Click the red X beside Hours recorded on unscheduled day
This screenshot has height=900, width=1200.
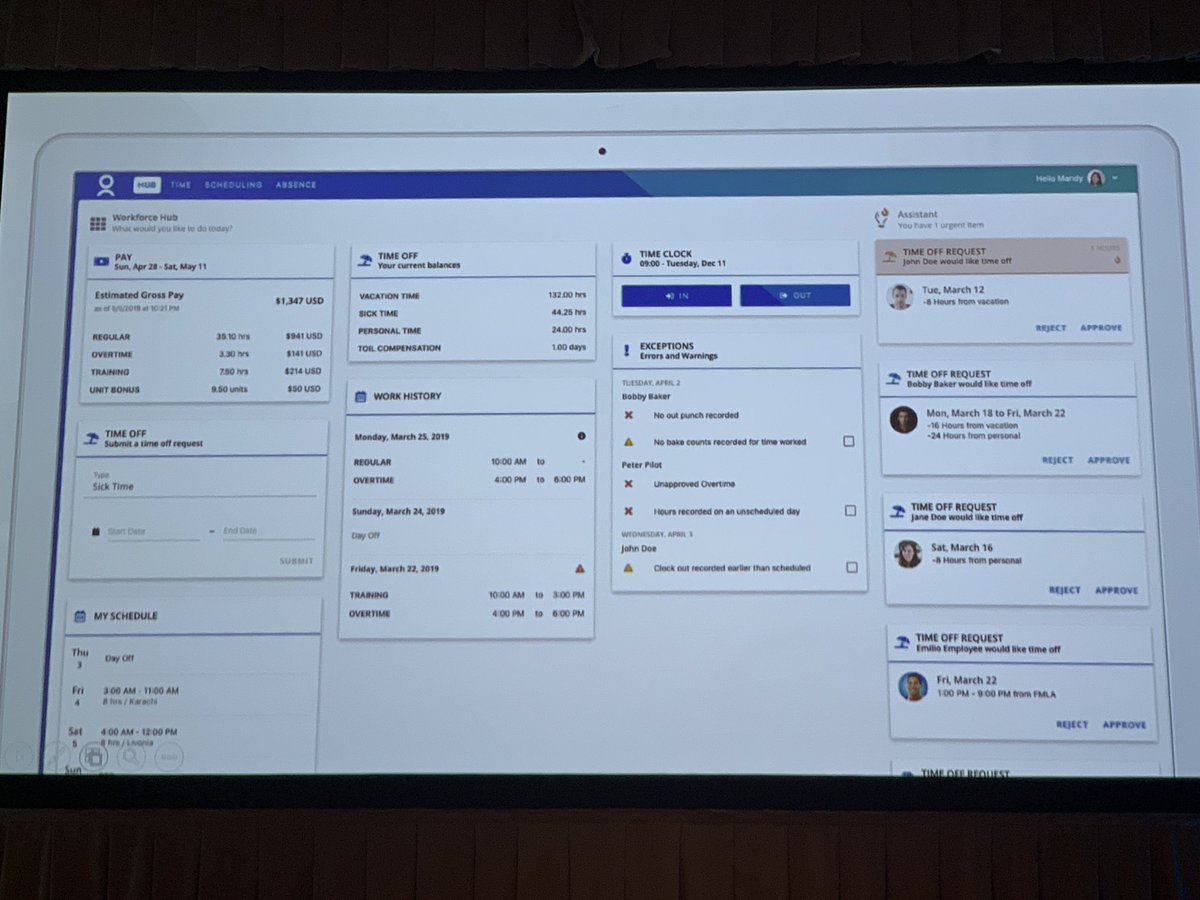[x=628, y=511]
